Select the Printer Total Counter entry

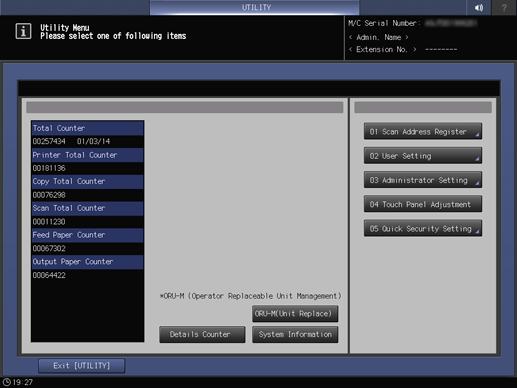click(87, 155)
